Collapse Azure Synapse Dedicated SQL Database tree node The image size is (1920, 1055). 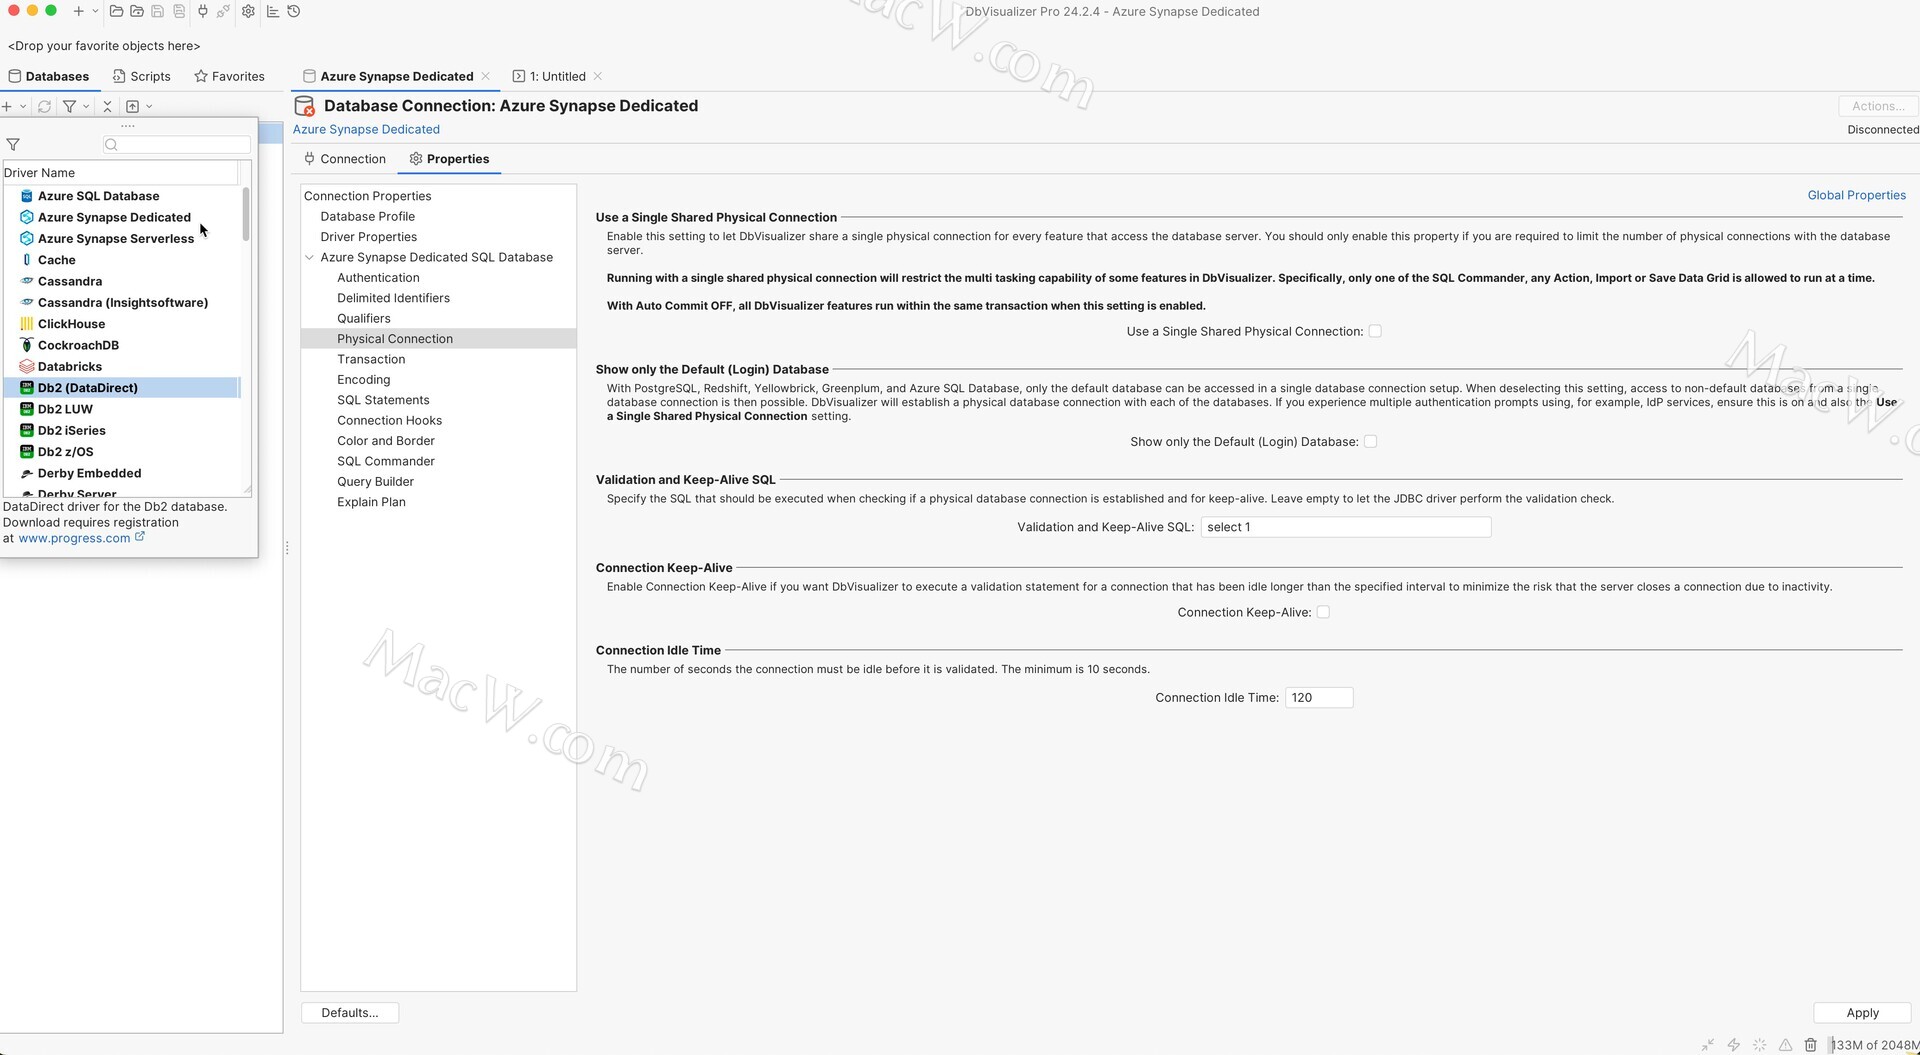click(310, 258)
